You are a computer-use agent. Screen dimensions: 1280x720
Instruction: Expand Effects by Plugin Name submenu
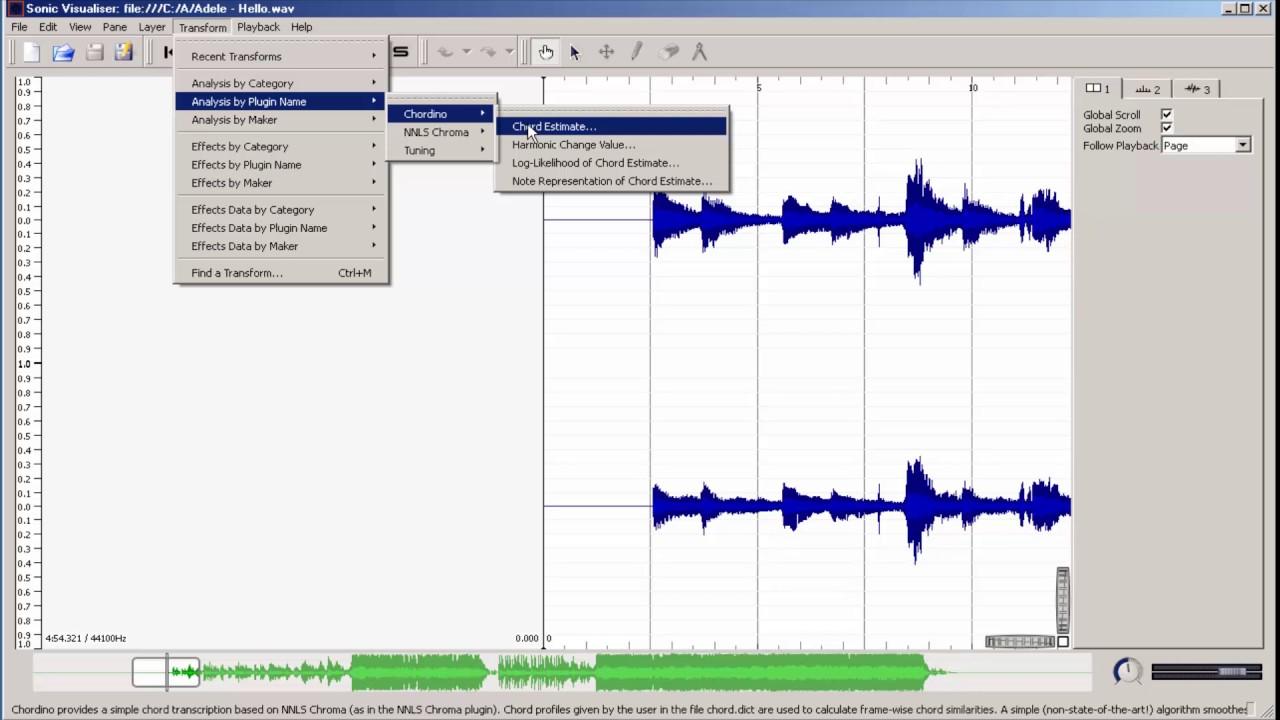point(282,164)
